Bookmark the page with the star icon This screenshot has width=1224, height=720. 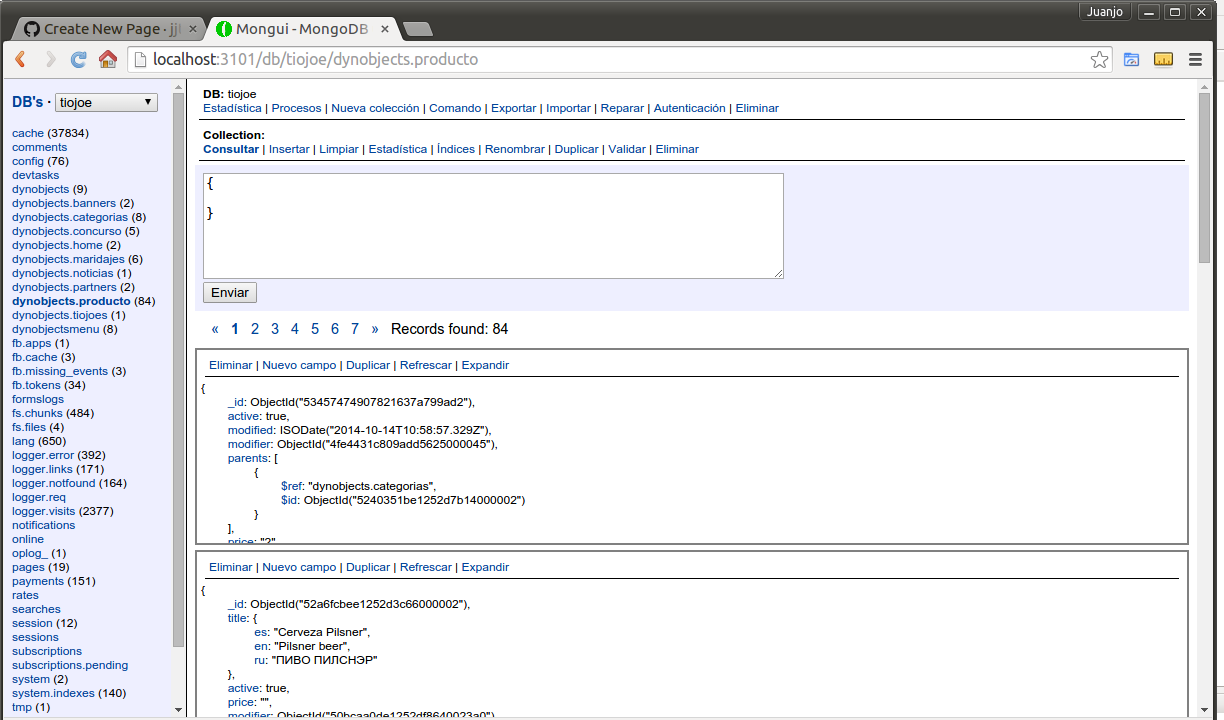coord(1099,60)
